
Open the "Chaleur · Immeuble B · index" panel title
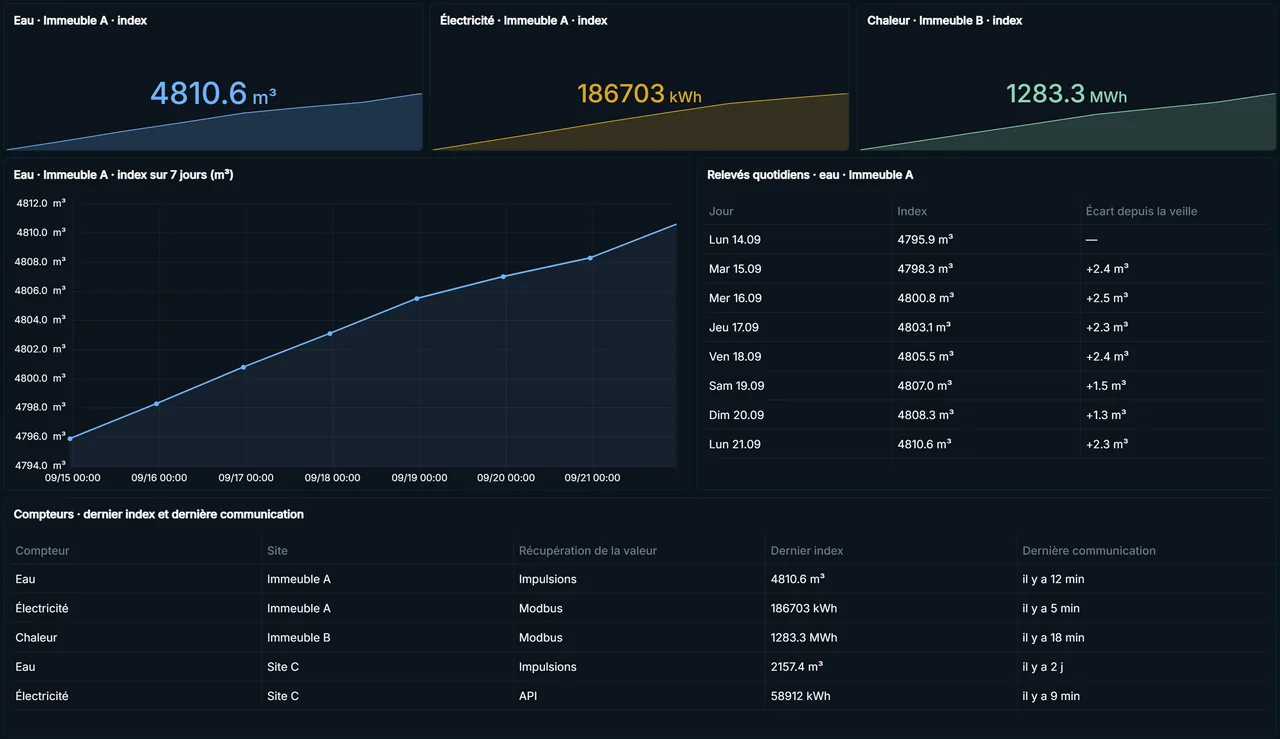click(944, 20)
